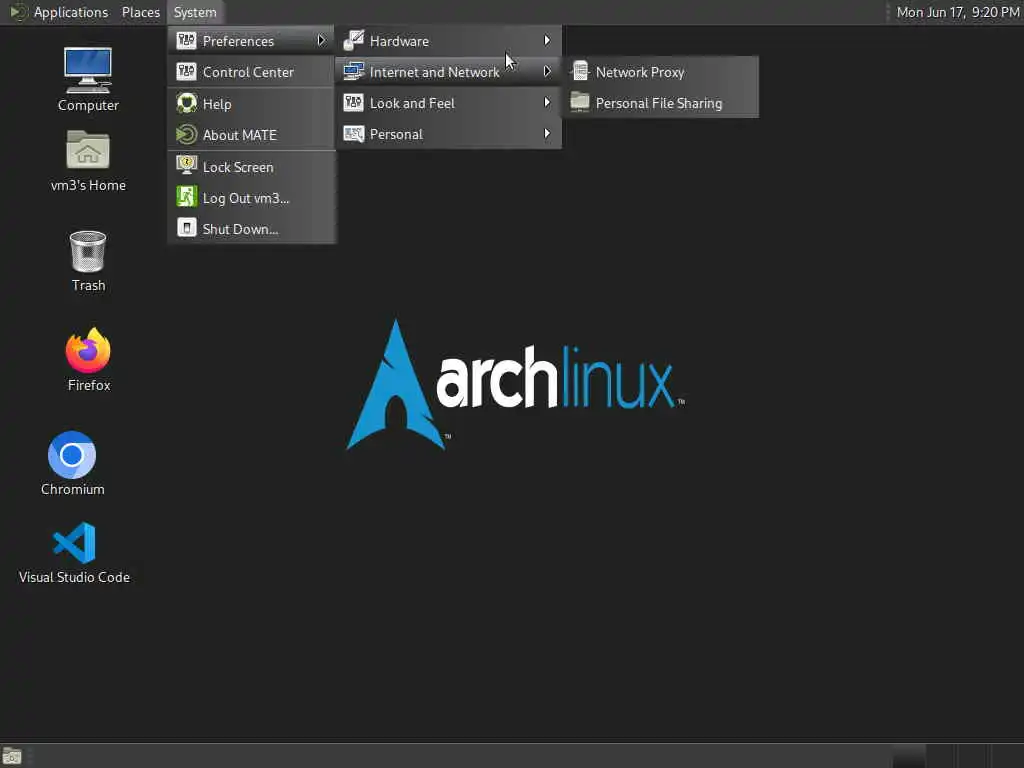Click the Chromium label text
The height and width of the screenshot is (768, 1024).
pos(72,489)
